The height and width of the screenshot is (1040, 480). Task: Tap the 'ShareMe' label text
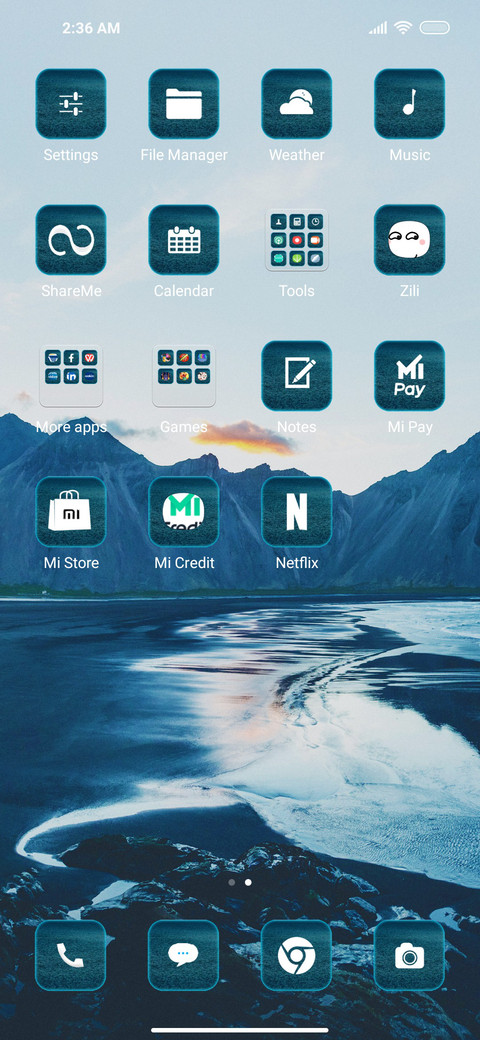[x=71, y=291]
